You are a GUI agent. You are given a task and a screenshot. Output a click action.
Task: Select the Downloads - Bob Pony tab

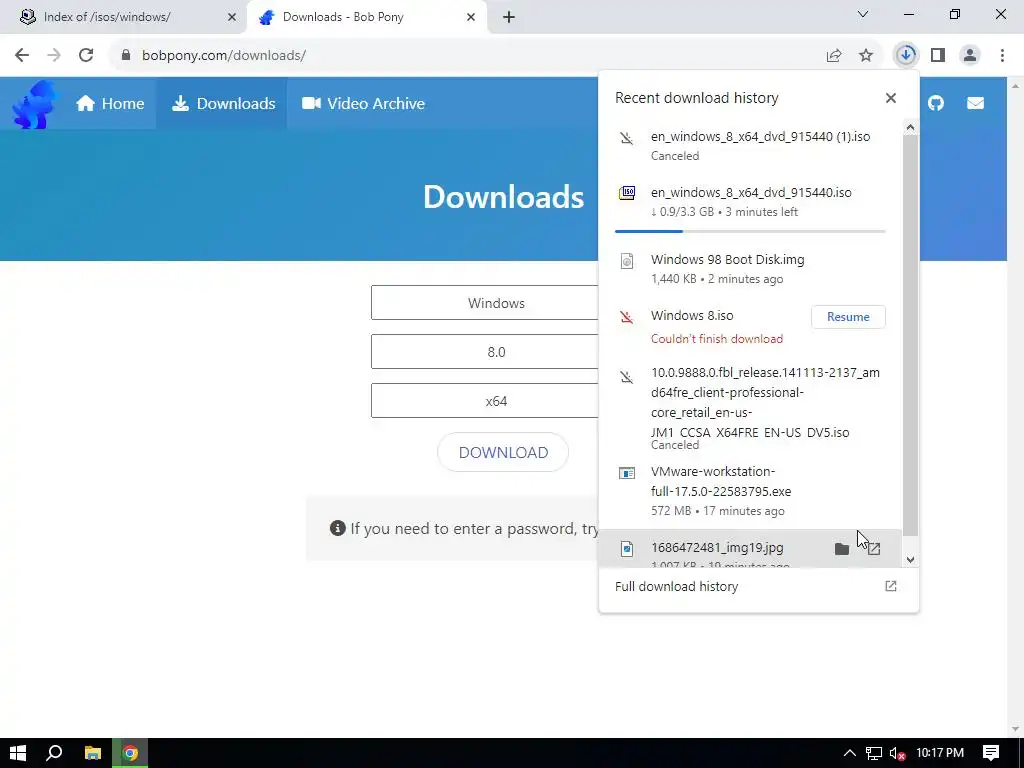point(366,17)
